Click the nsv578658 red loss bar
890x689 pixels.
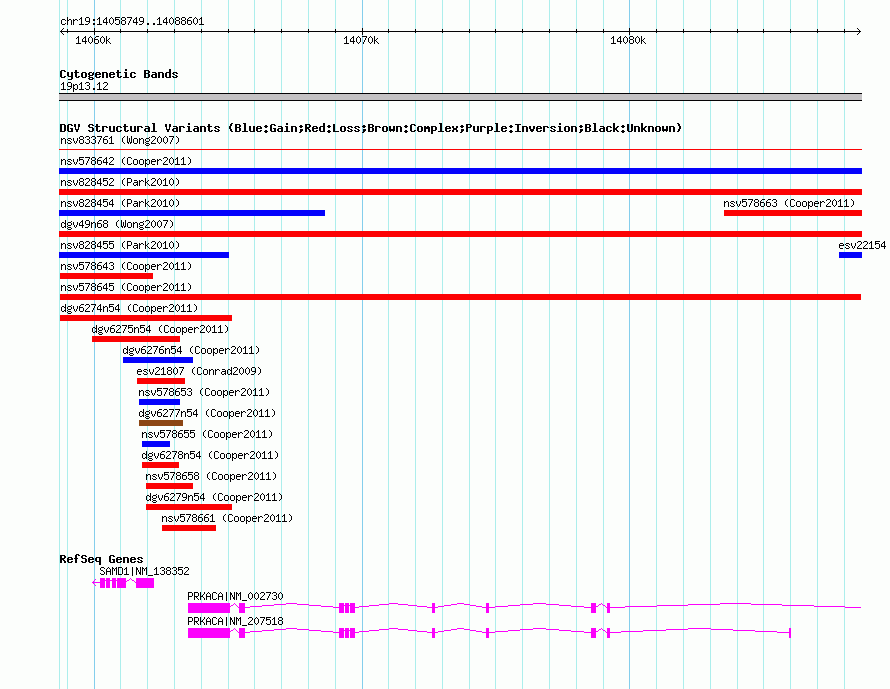click(169, 486)
